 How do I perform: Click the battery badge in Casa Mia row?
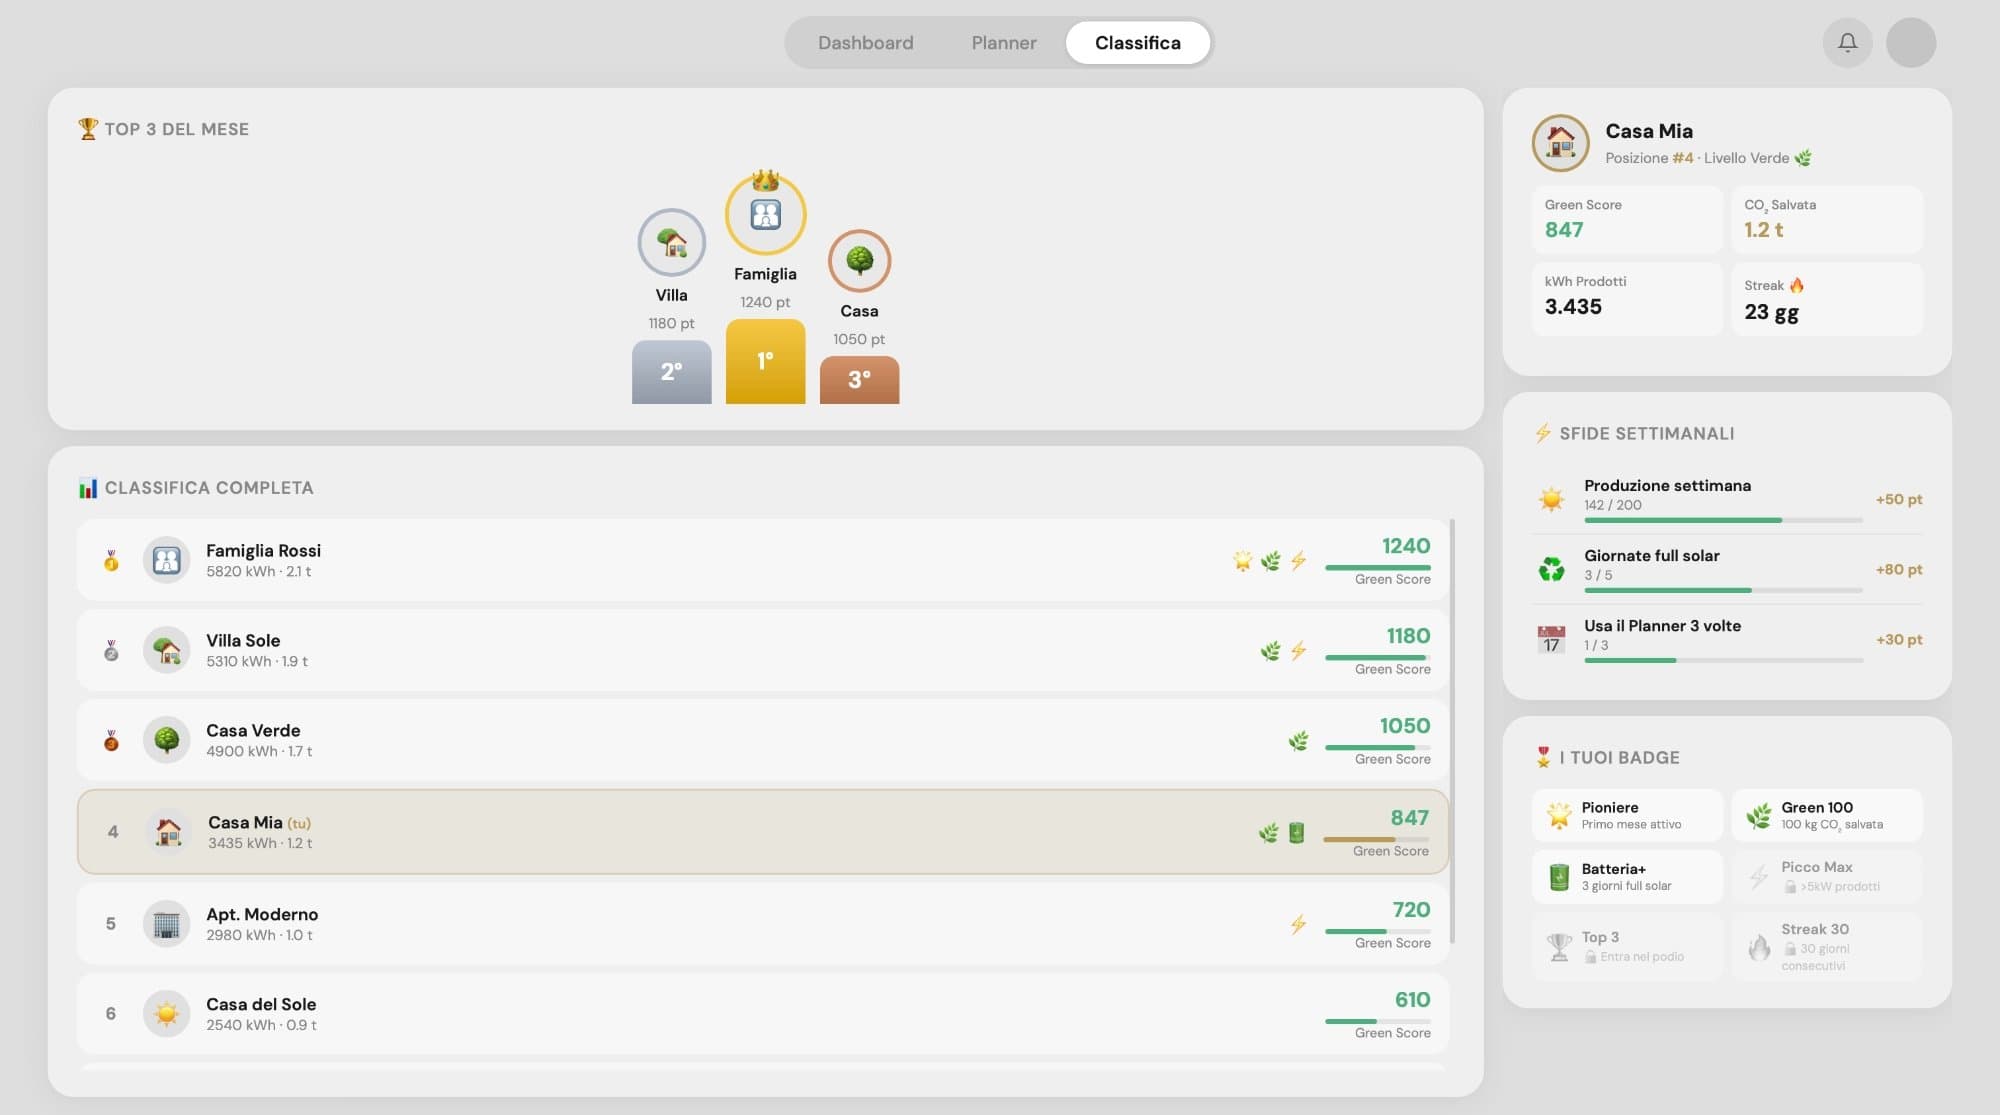(1296, 832)
